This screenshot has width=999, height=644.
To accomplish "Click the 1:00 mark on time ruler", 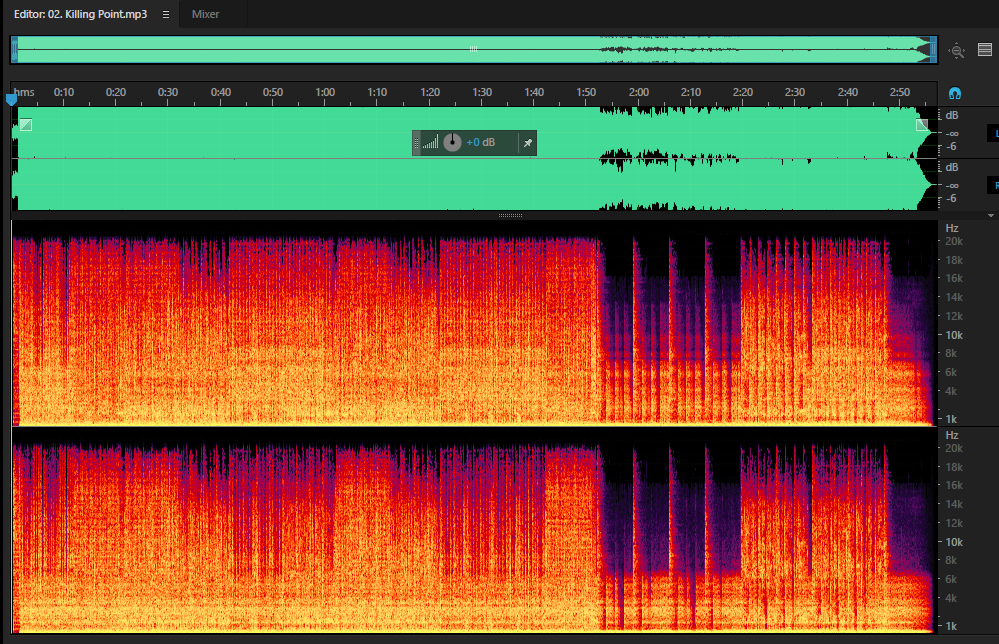I will [x=325, y=92].
